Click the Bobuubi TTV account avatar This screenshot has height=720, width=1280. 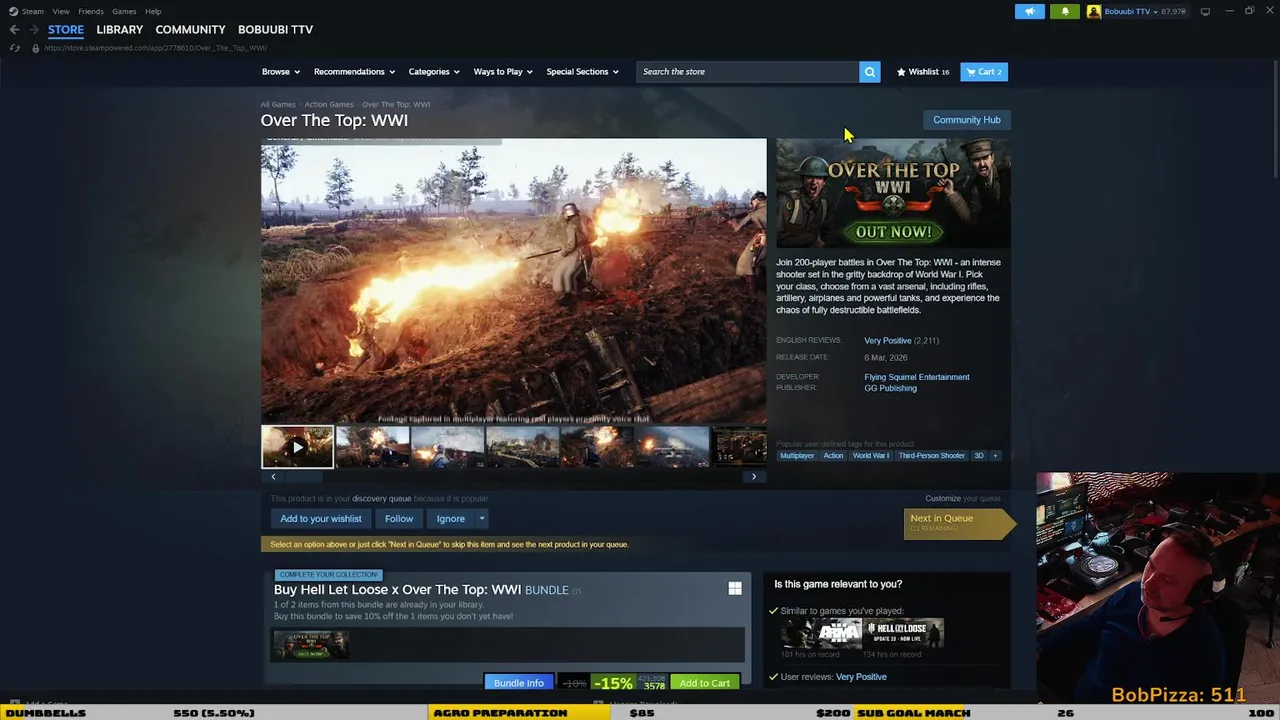point(1094,11)
